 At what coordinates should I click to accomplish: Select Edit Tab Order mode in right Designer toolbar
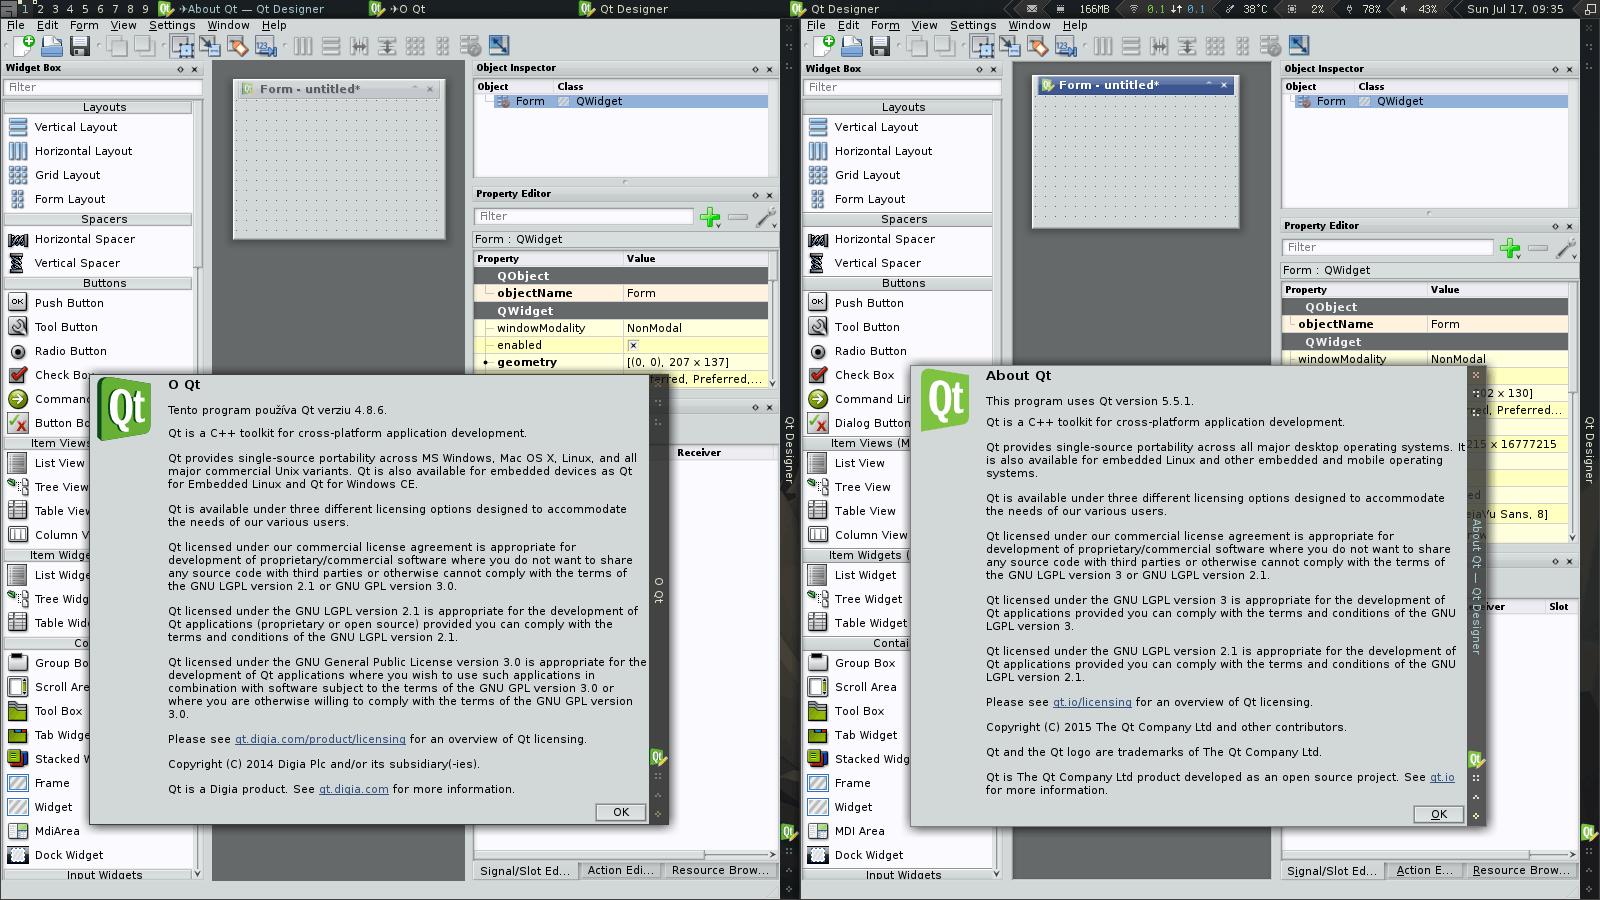click(1065, 45)
